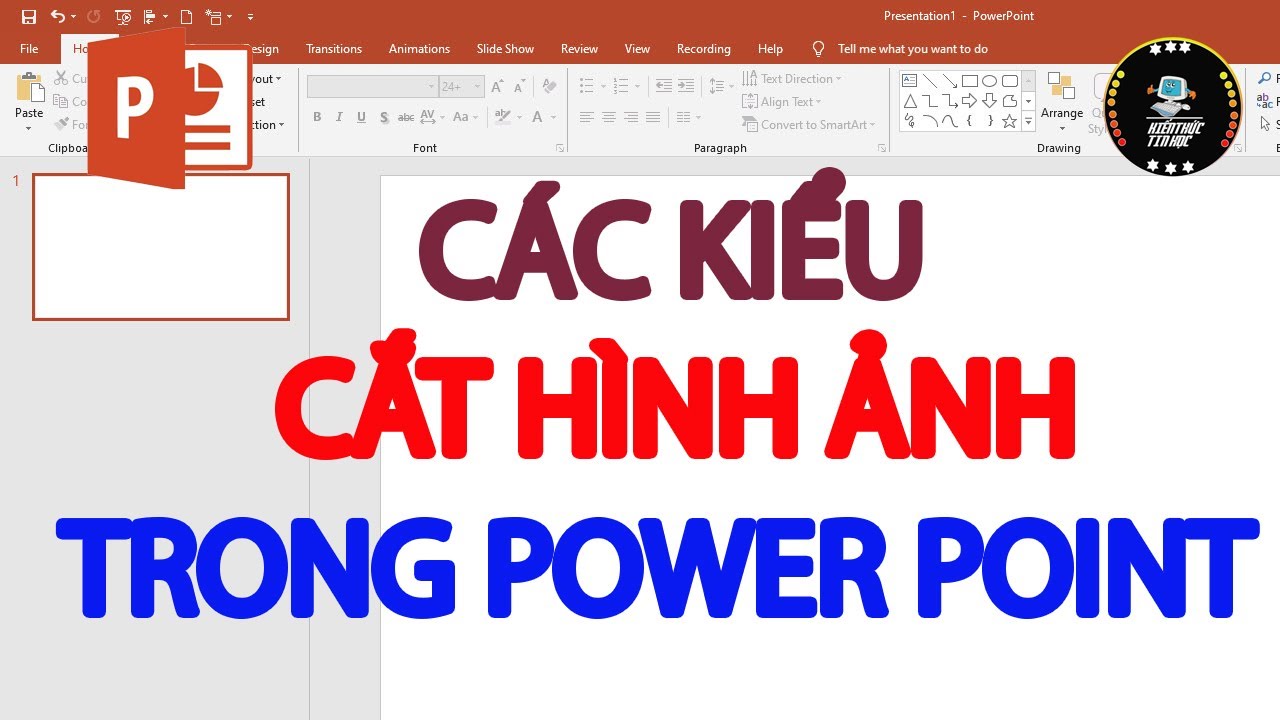Click the Align Objects icon in quick access toolbar

(x=149, y=17)
